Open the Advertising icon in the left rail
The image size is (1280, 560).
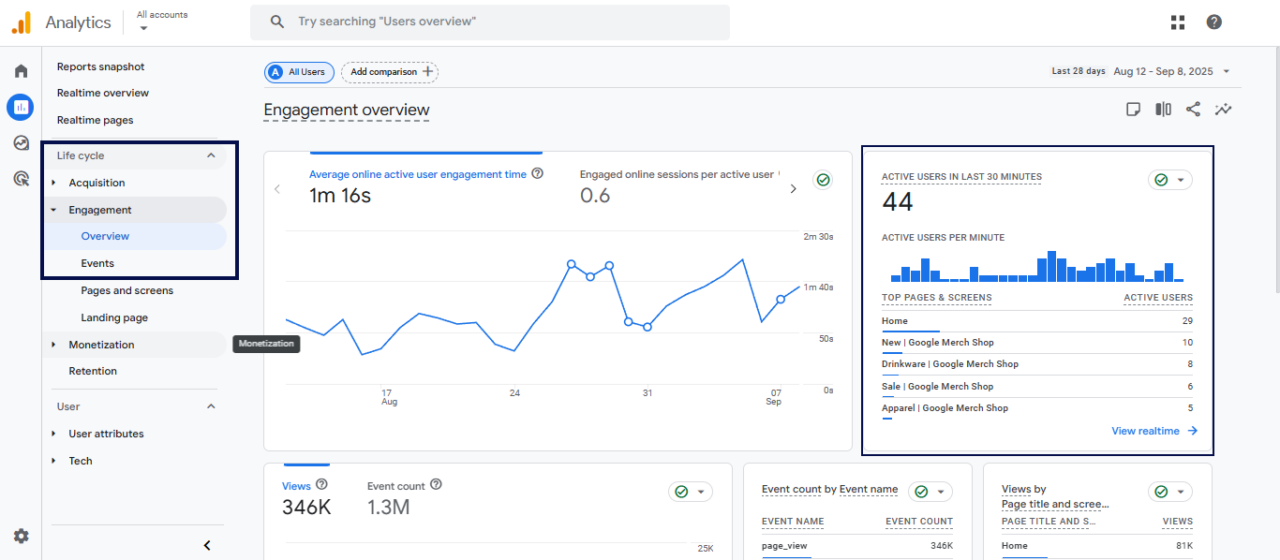coord(21,179)
